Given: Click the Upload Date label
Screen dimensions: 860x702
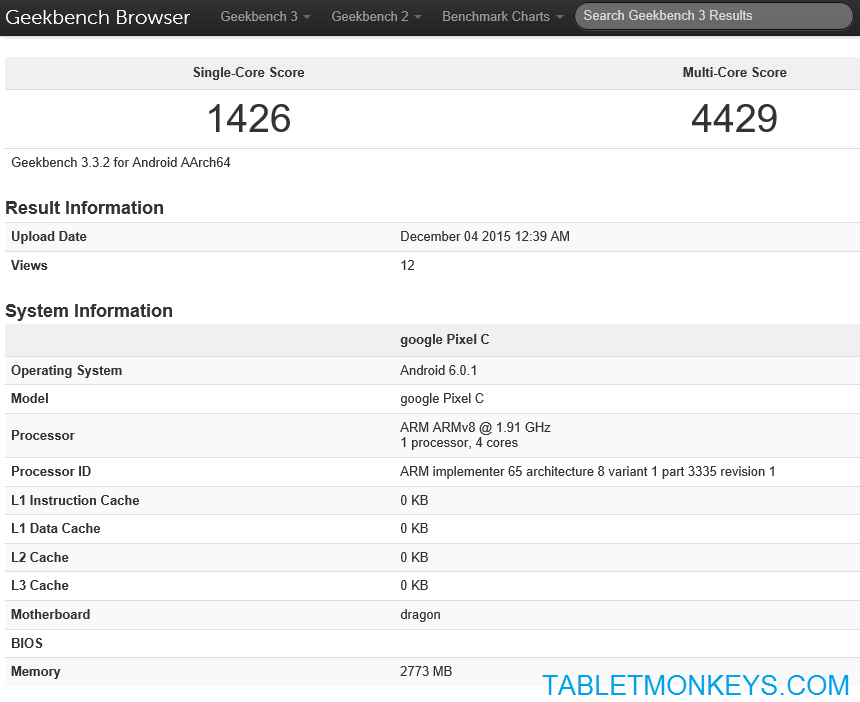Looking at the screenshot, I should pyautogui.click(x=49, y=236).
